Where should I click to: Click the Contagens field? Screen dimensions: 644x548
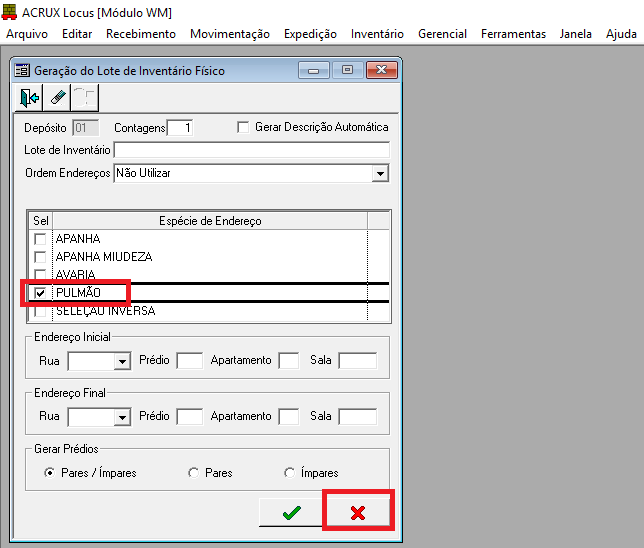180,128
